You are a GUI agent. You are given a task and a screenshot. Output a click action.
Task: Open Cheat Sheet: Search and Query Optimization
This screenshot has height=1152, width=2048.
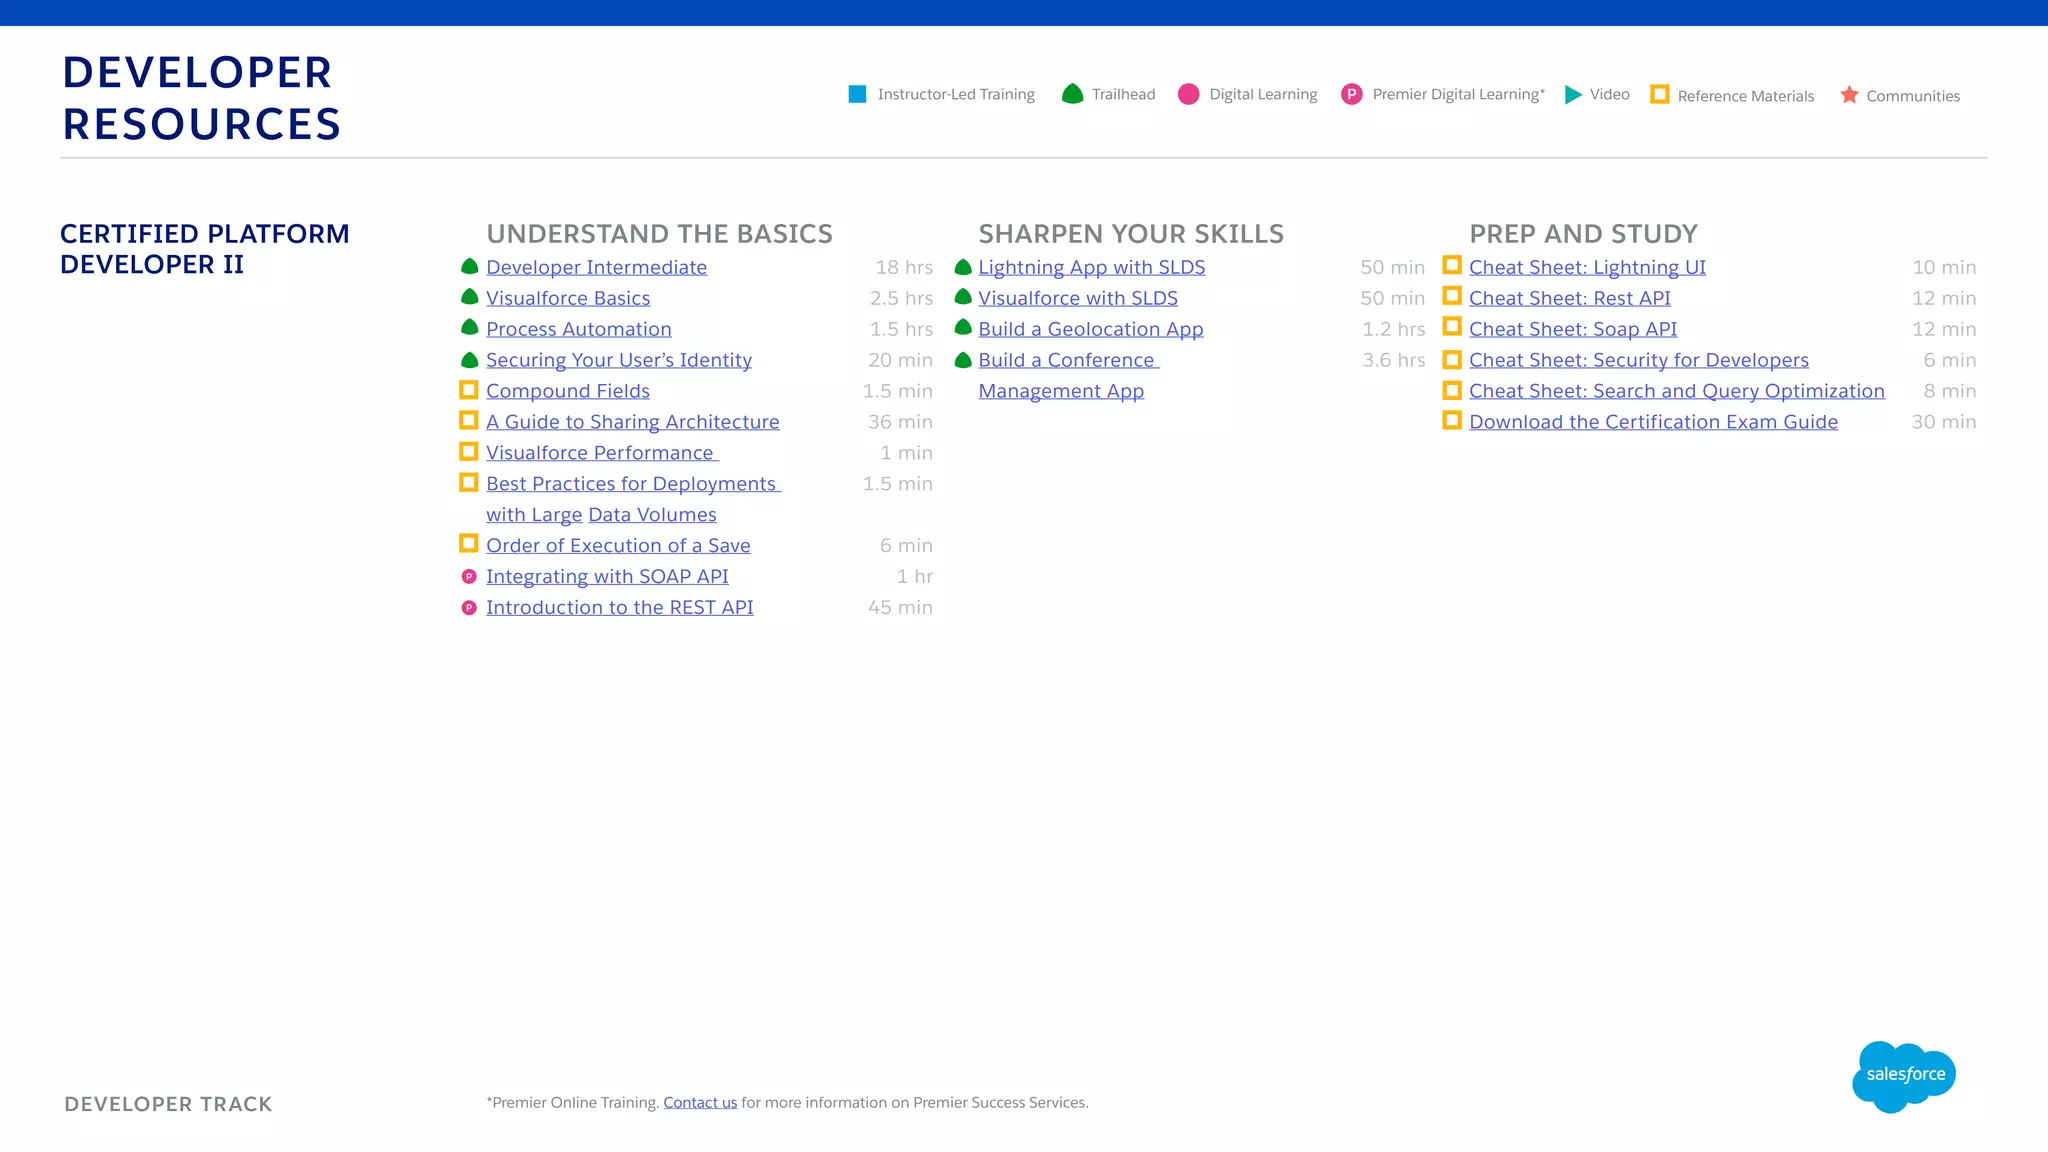coord(1677,391)
